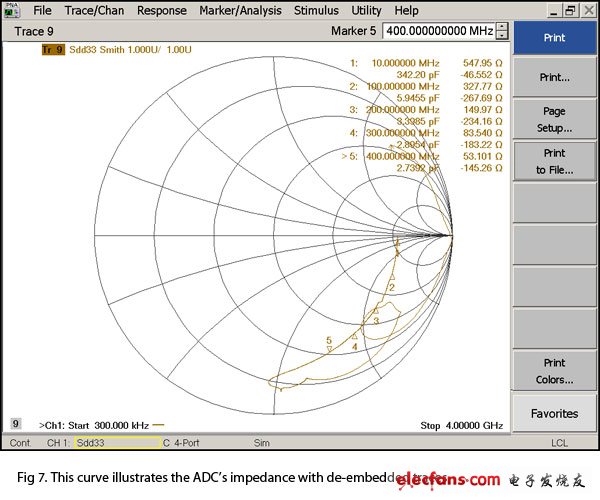Open the Response menu
This screenshot has height=500, width=600.
click(x=161, y=11)
